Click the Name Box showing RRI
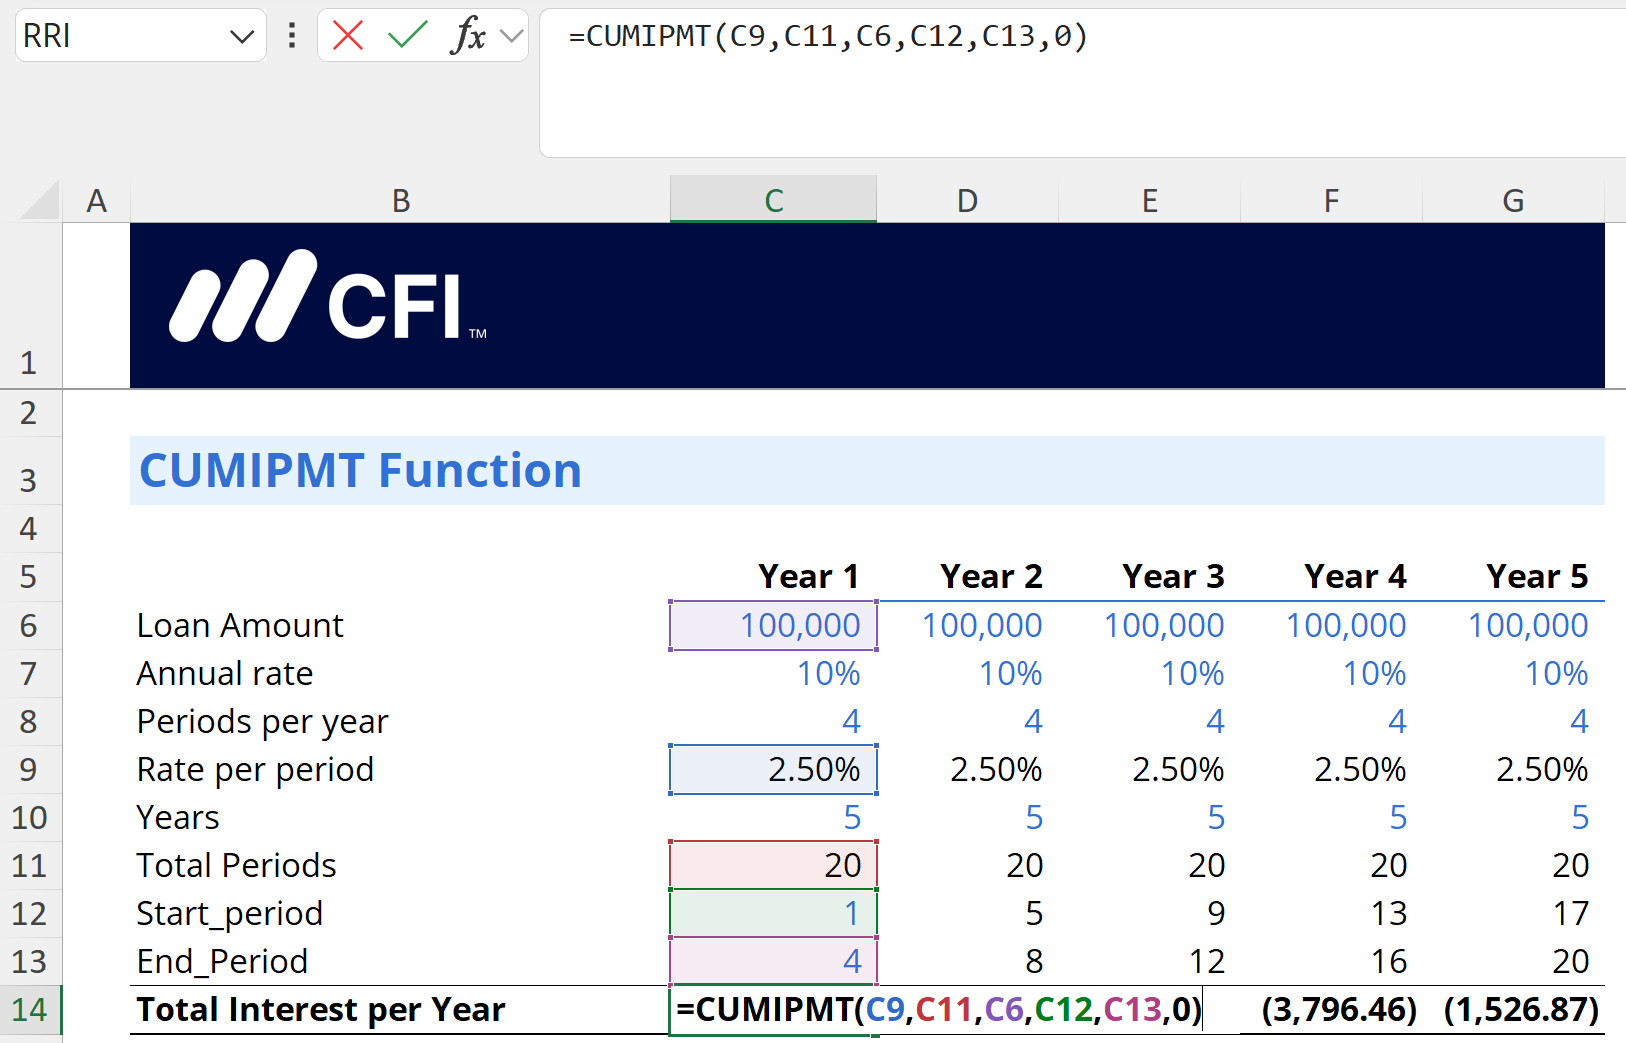 (120, 37)
